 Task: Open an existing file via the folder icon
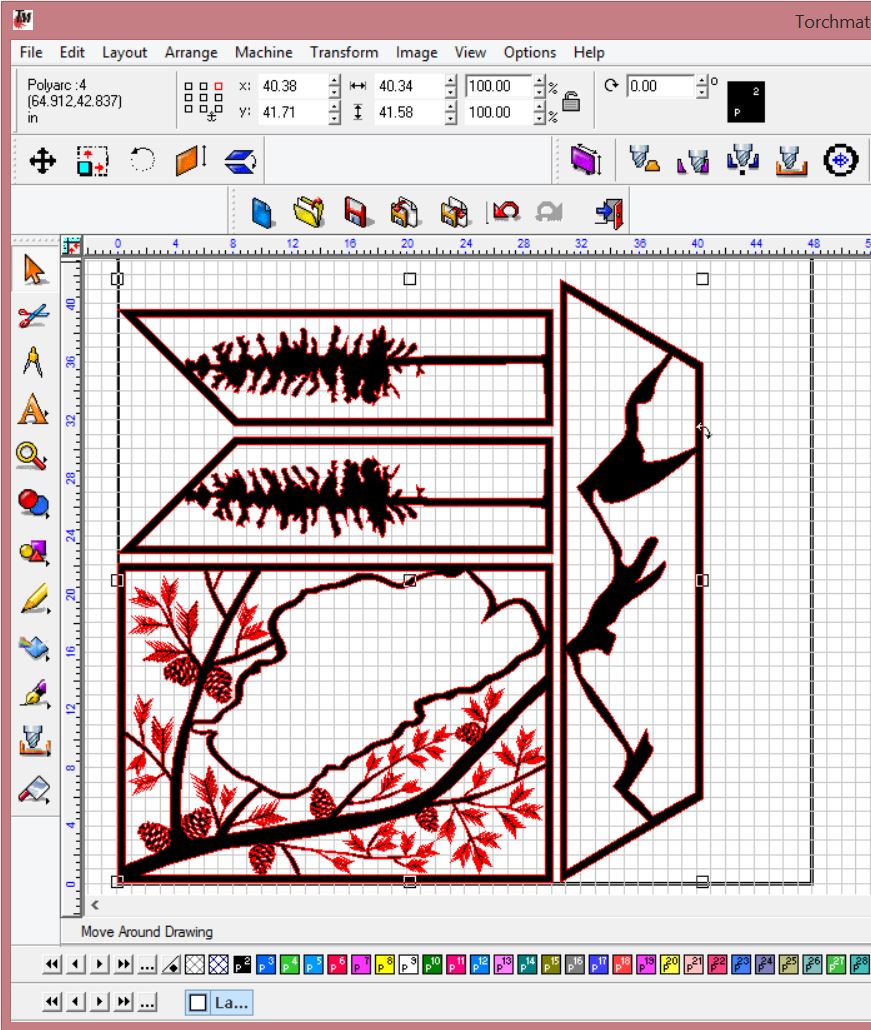point(307,211)
